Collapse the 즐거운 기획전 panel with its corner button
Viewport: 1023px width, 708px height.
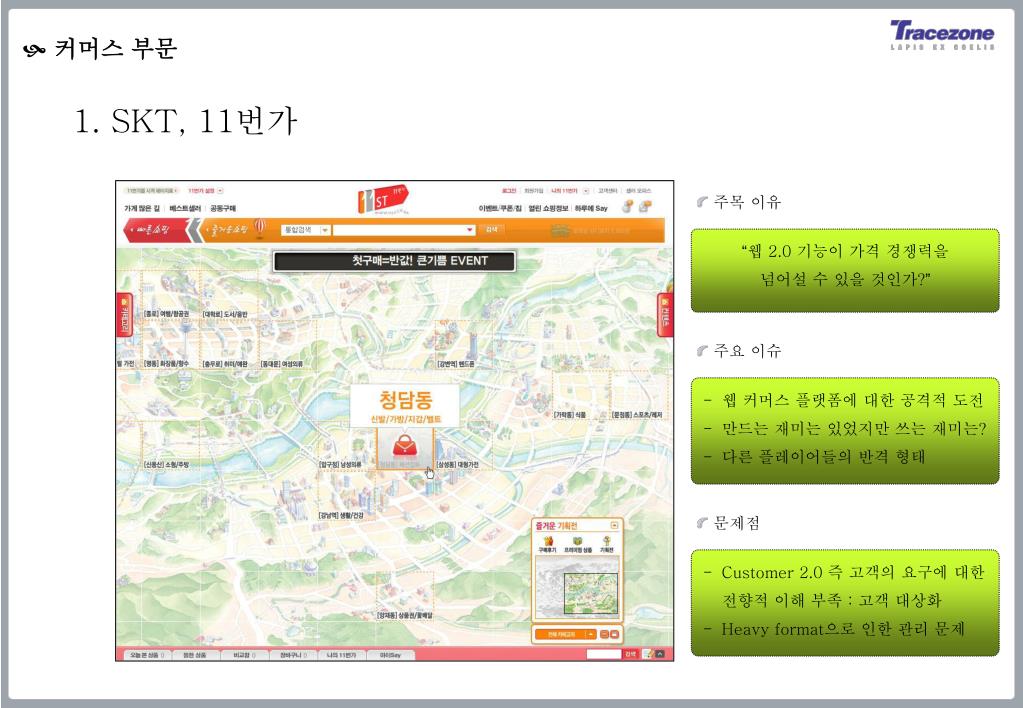pyautogui.click(x=614, y=525)
